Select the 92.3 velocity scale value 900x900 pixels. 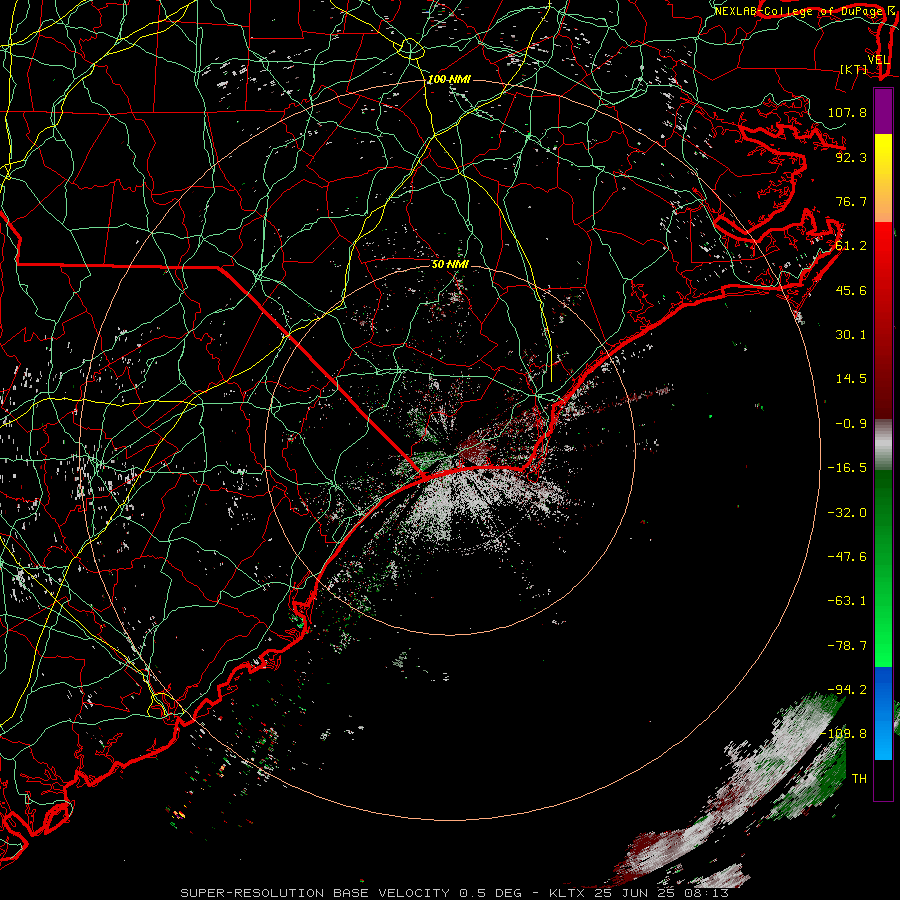pos(851,157)
